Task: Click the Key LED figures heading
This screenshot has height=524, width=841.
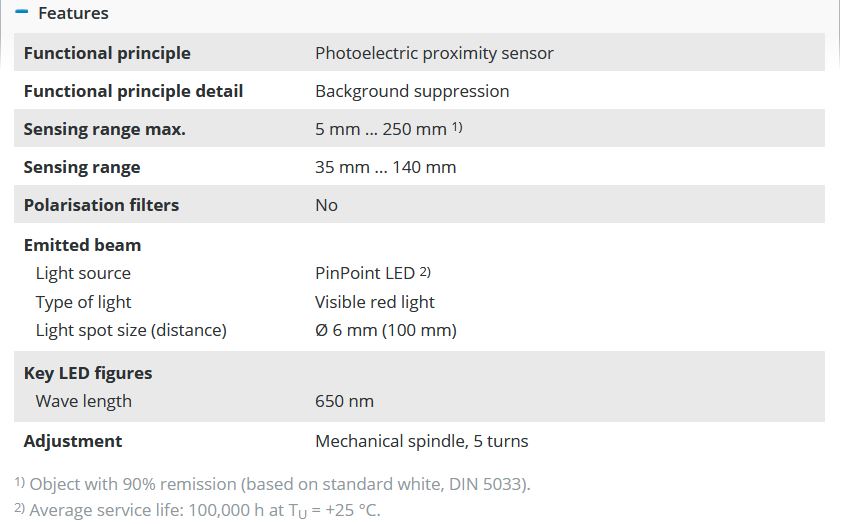Action: pos(88,373)
